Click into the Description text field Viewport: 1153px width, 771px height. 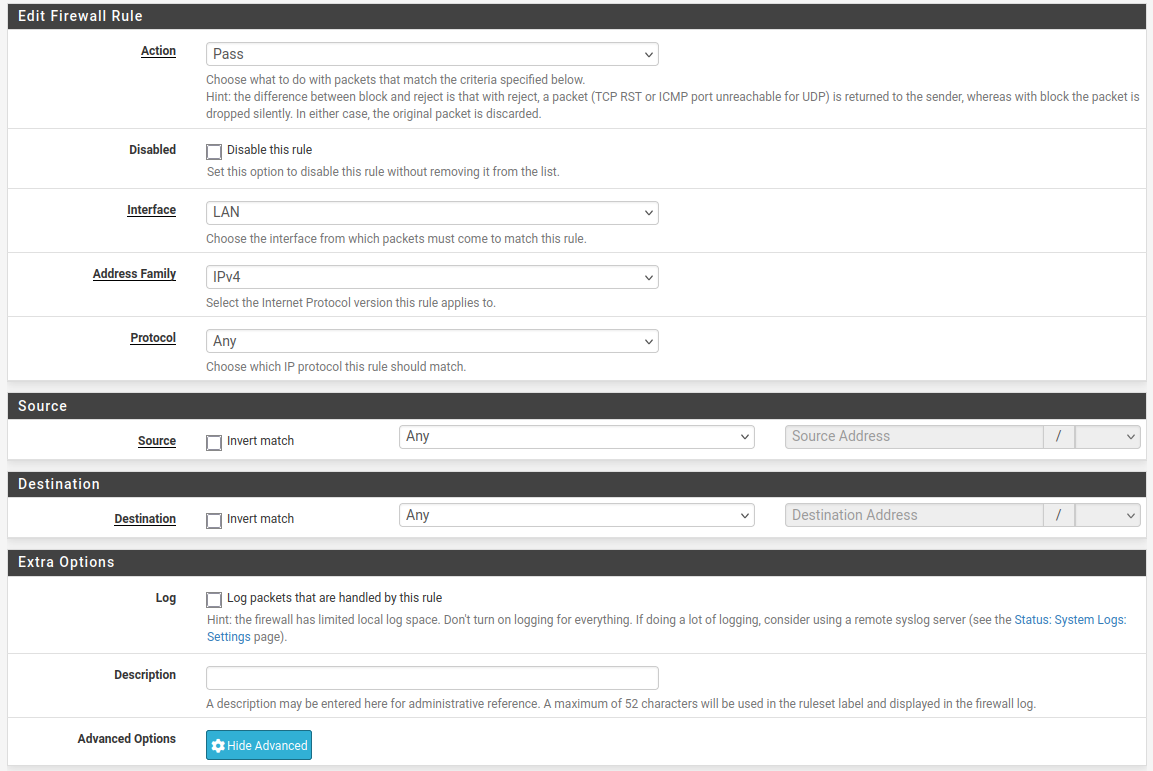click(432, 678)
